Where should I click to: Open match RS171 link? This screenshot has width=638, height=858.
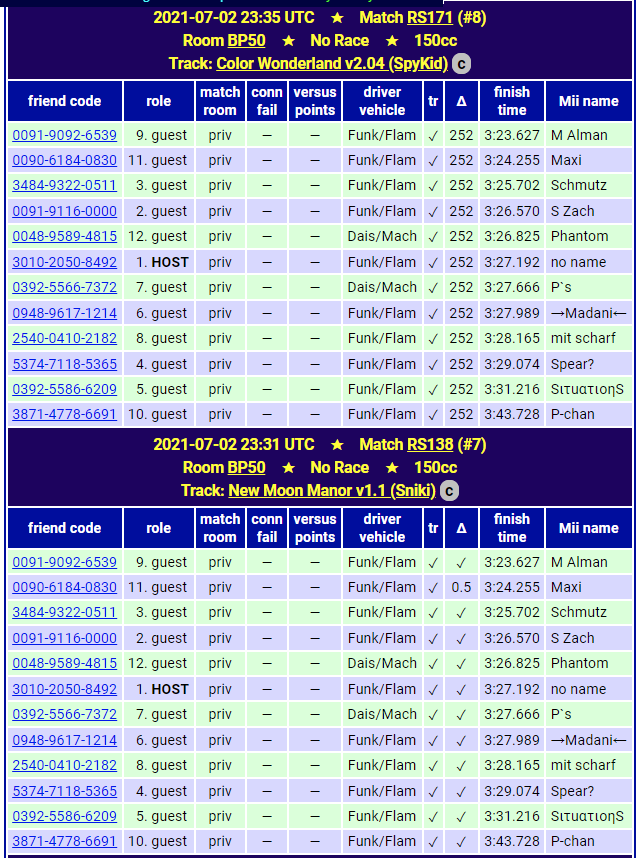coord(430,18)
